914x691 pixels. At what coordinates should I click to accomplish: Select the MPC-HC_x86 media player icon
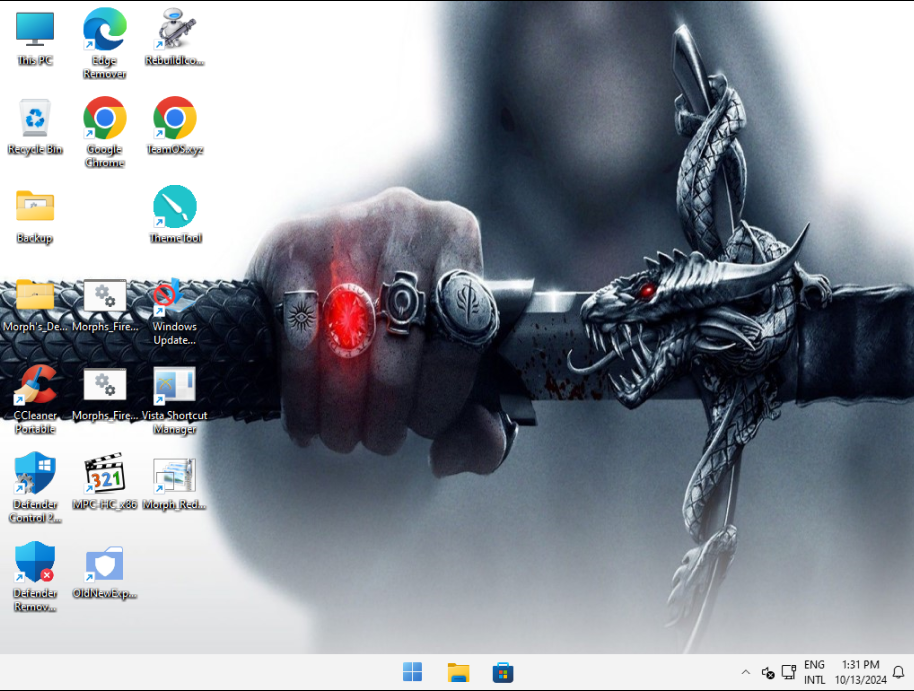(105, 481)
